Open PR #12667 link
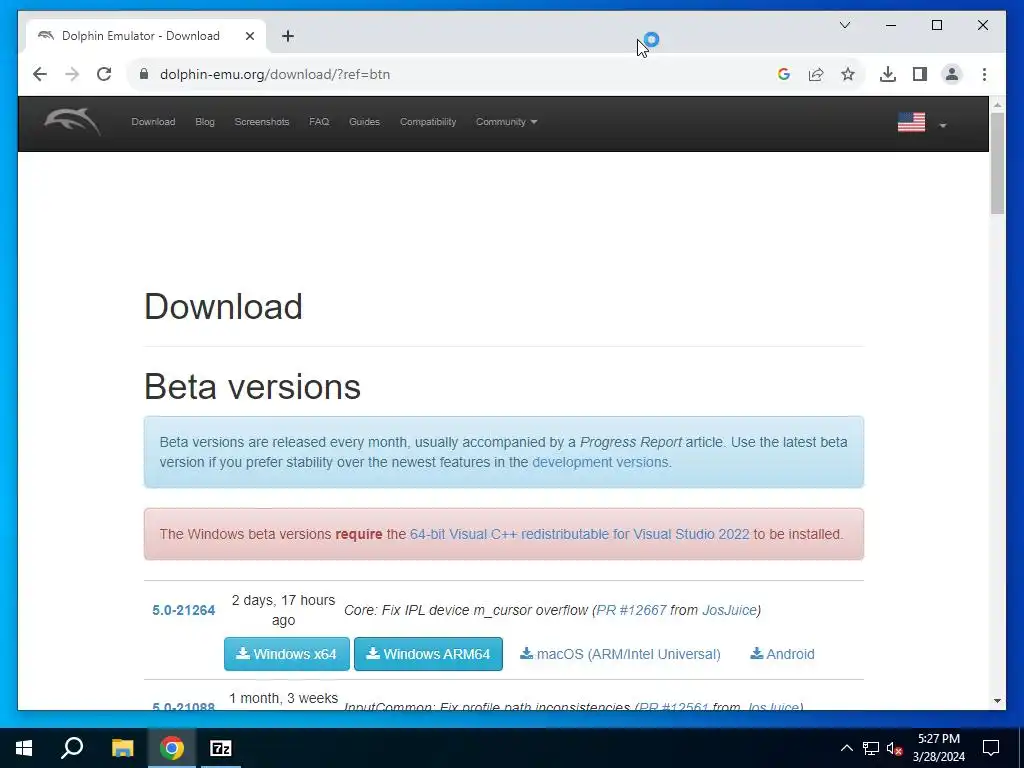 tap(632, 610)
